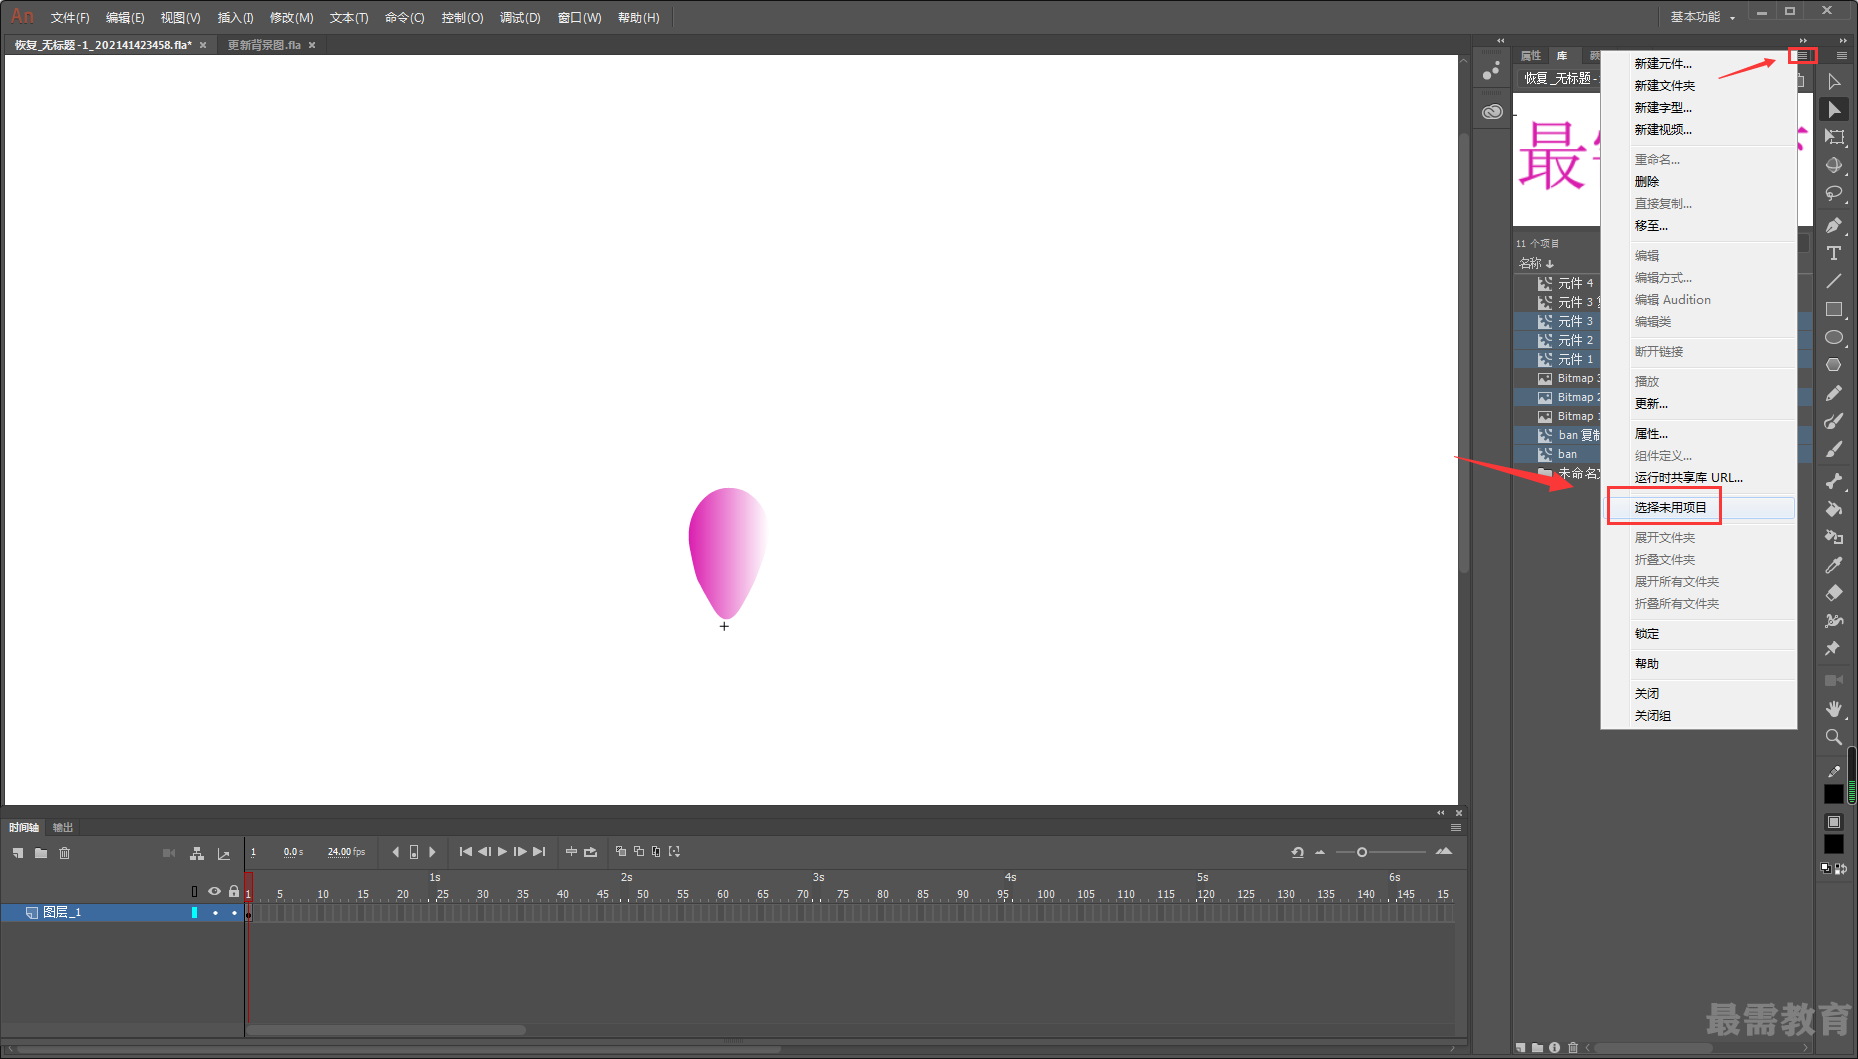Open the 基本功能 workspace dropdown
This screenshot has width=1858, height=1059.
(x=1702, y=17)
